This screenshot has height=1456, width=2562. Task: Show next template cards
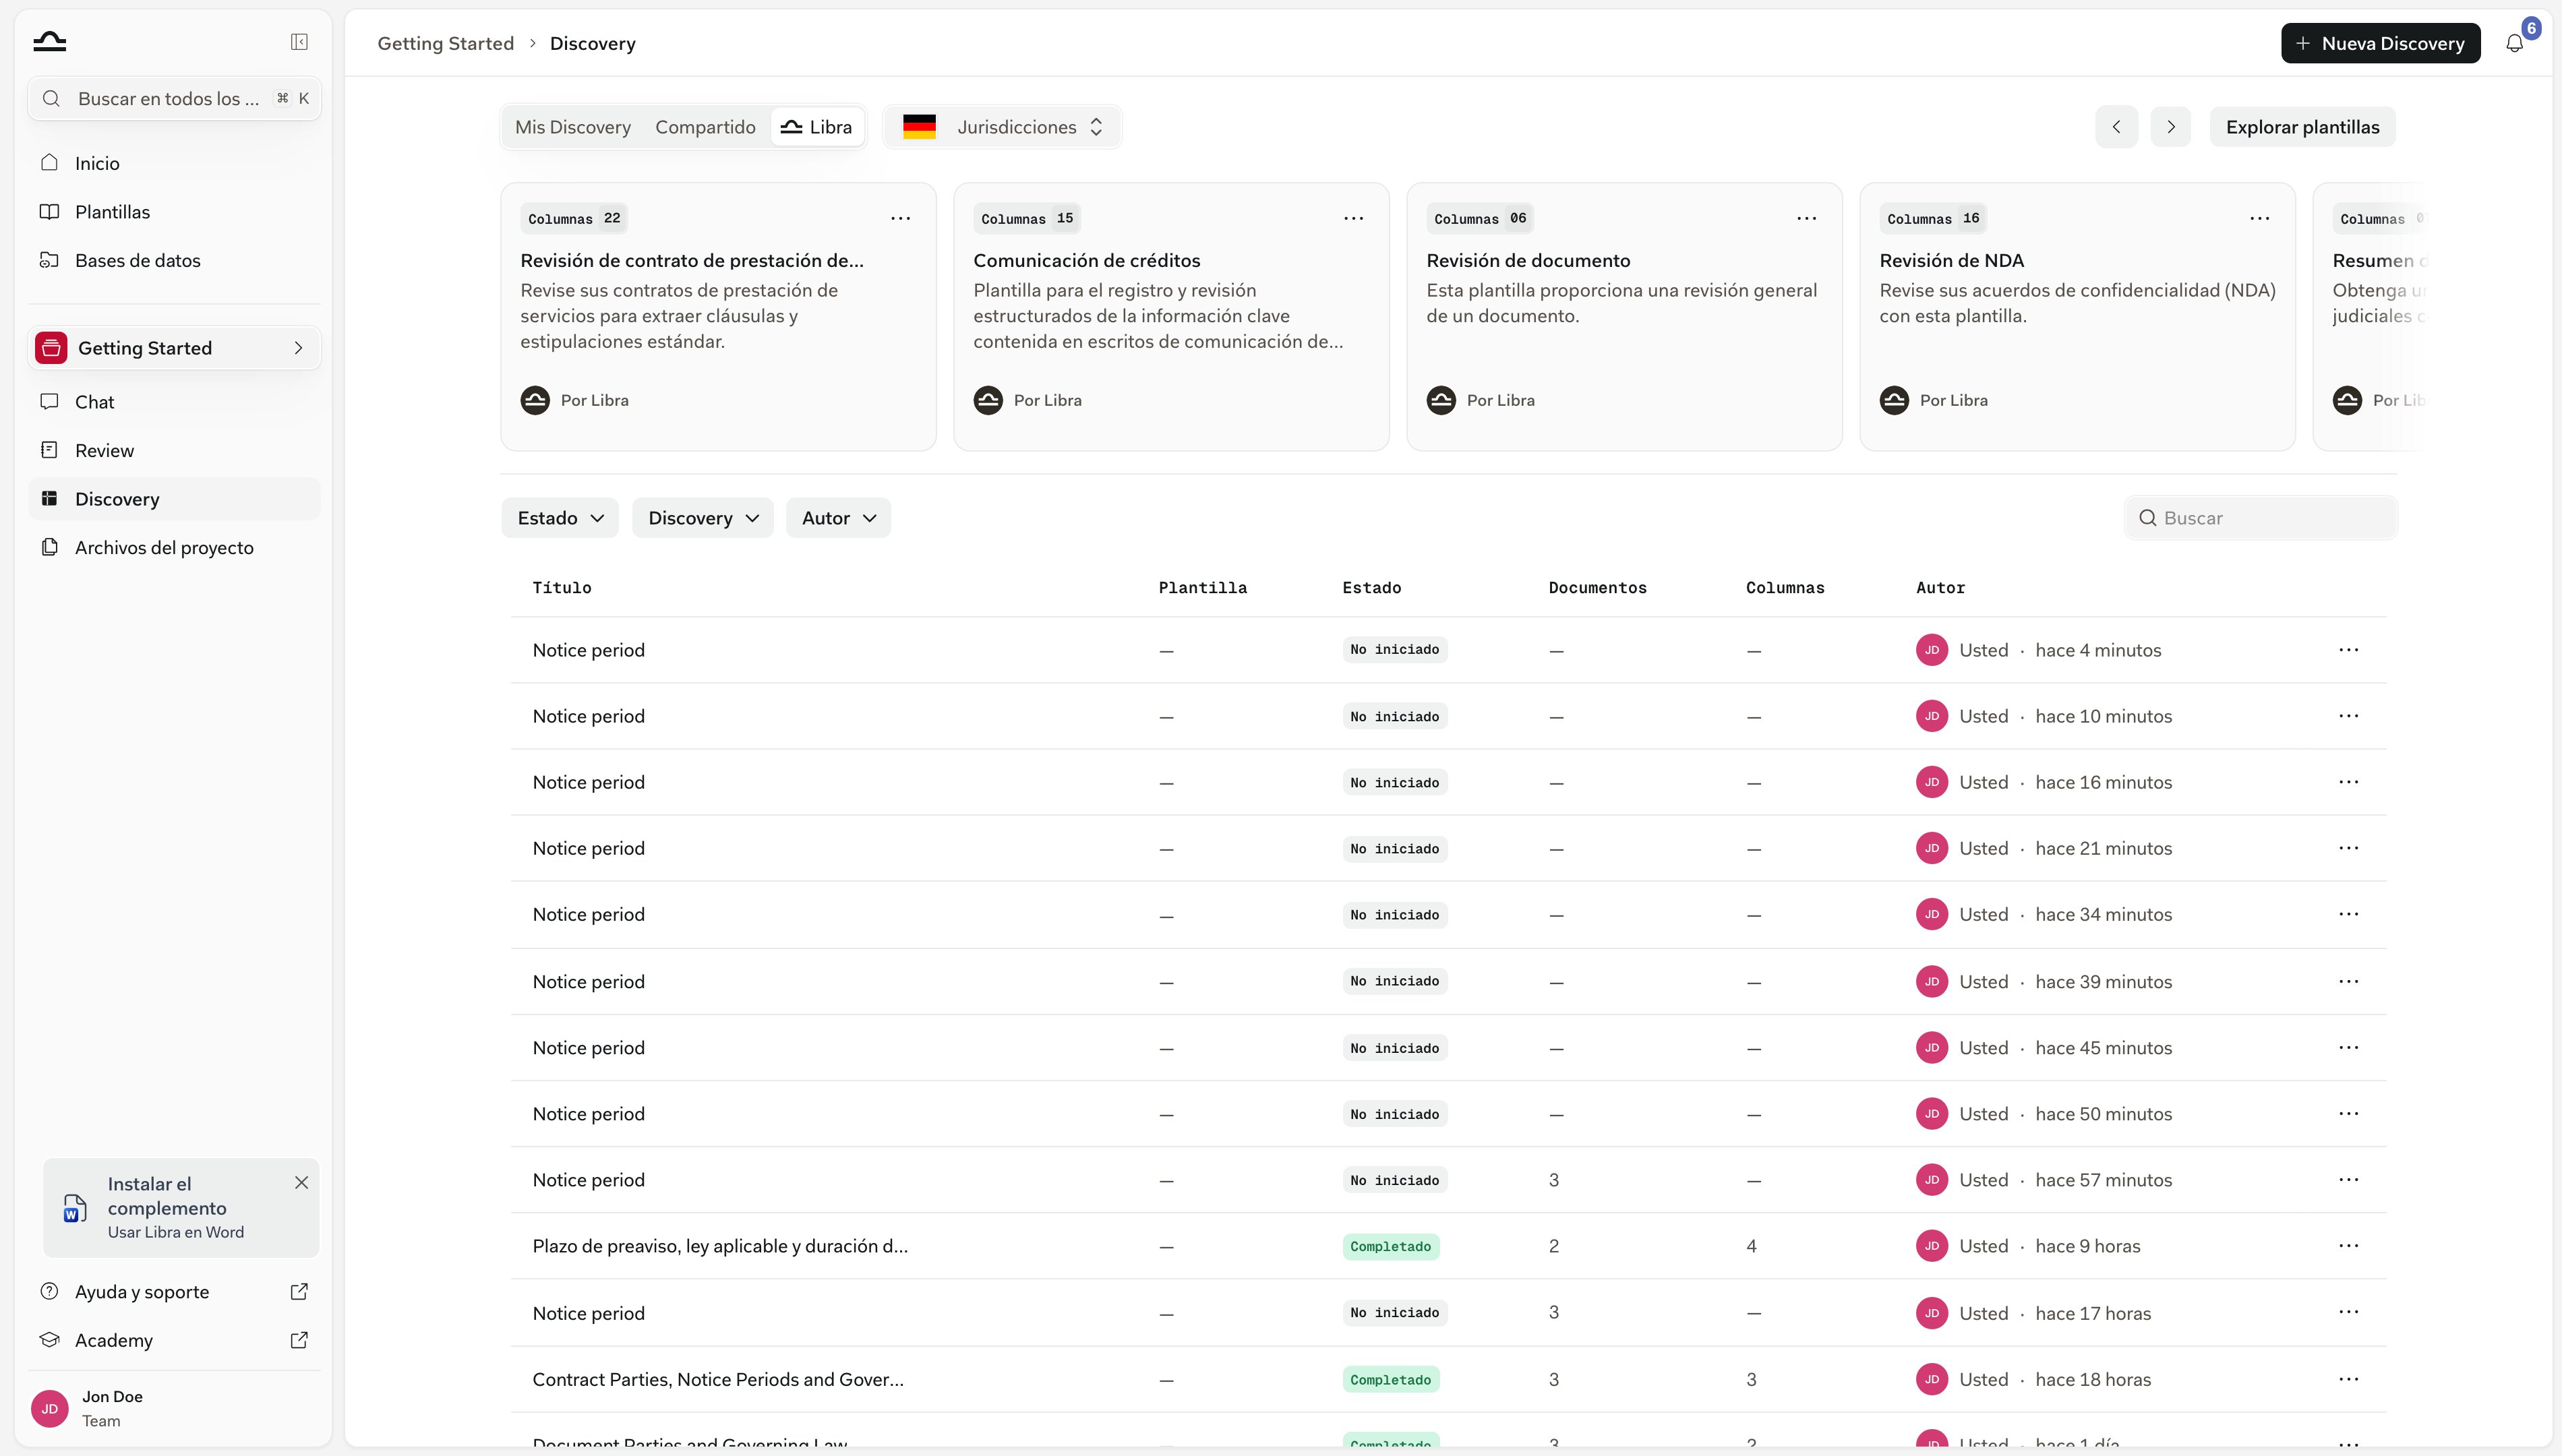pos(2170,127)
